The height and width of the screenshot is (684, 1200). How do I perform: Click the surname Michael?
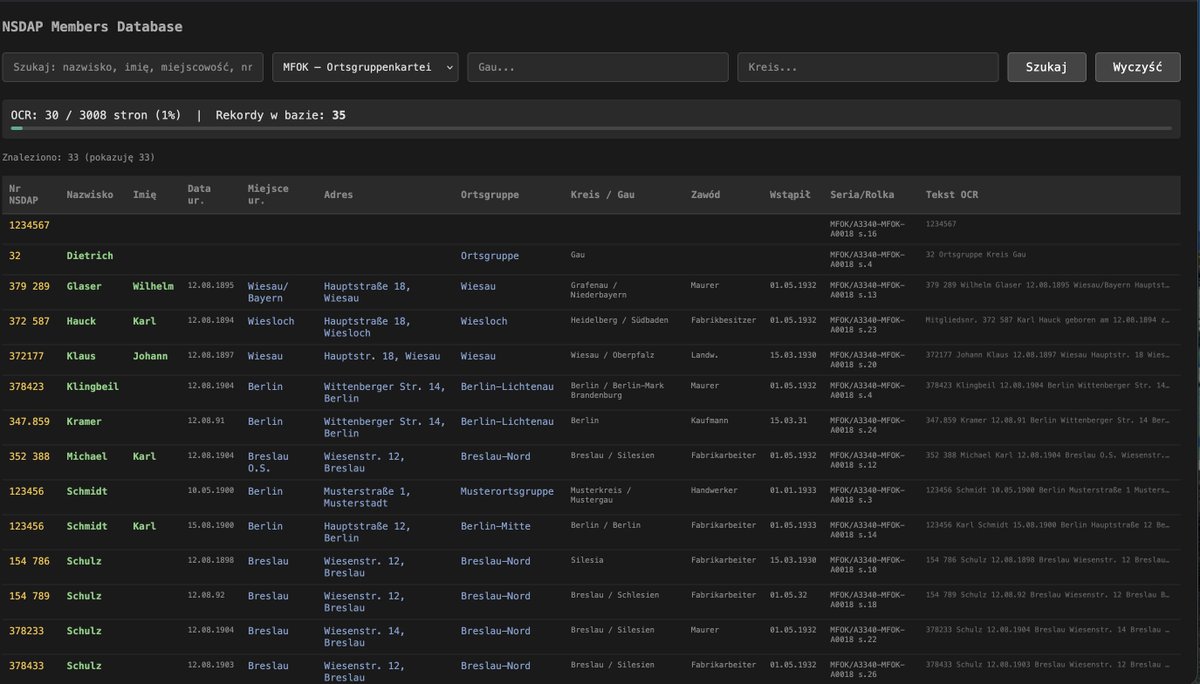87,456
